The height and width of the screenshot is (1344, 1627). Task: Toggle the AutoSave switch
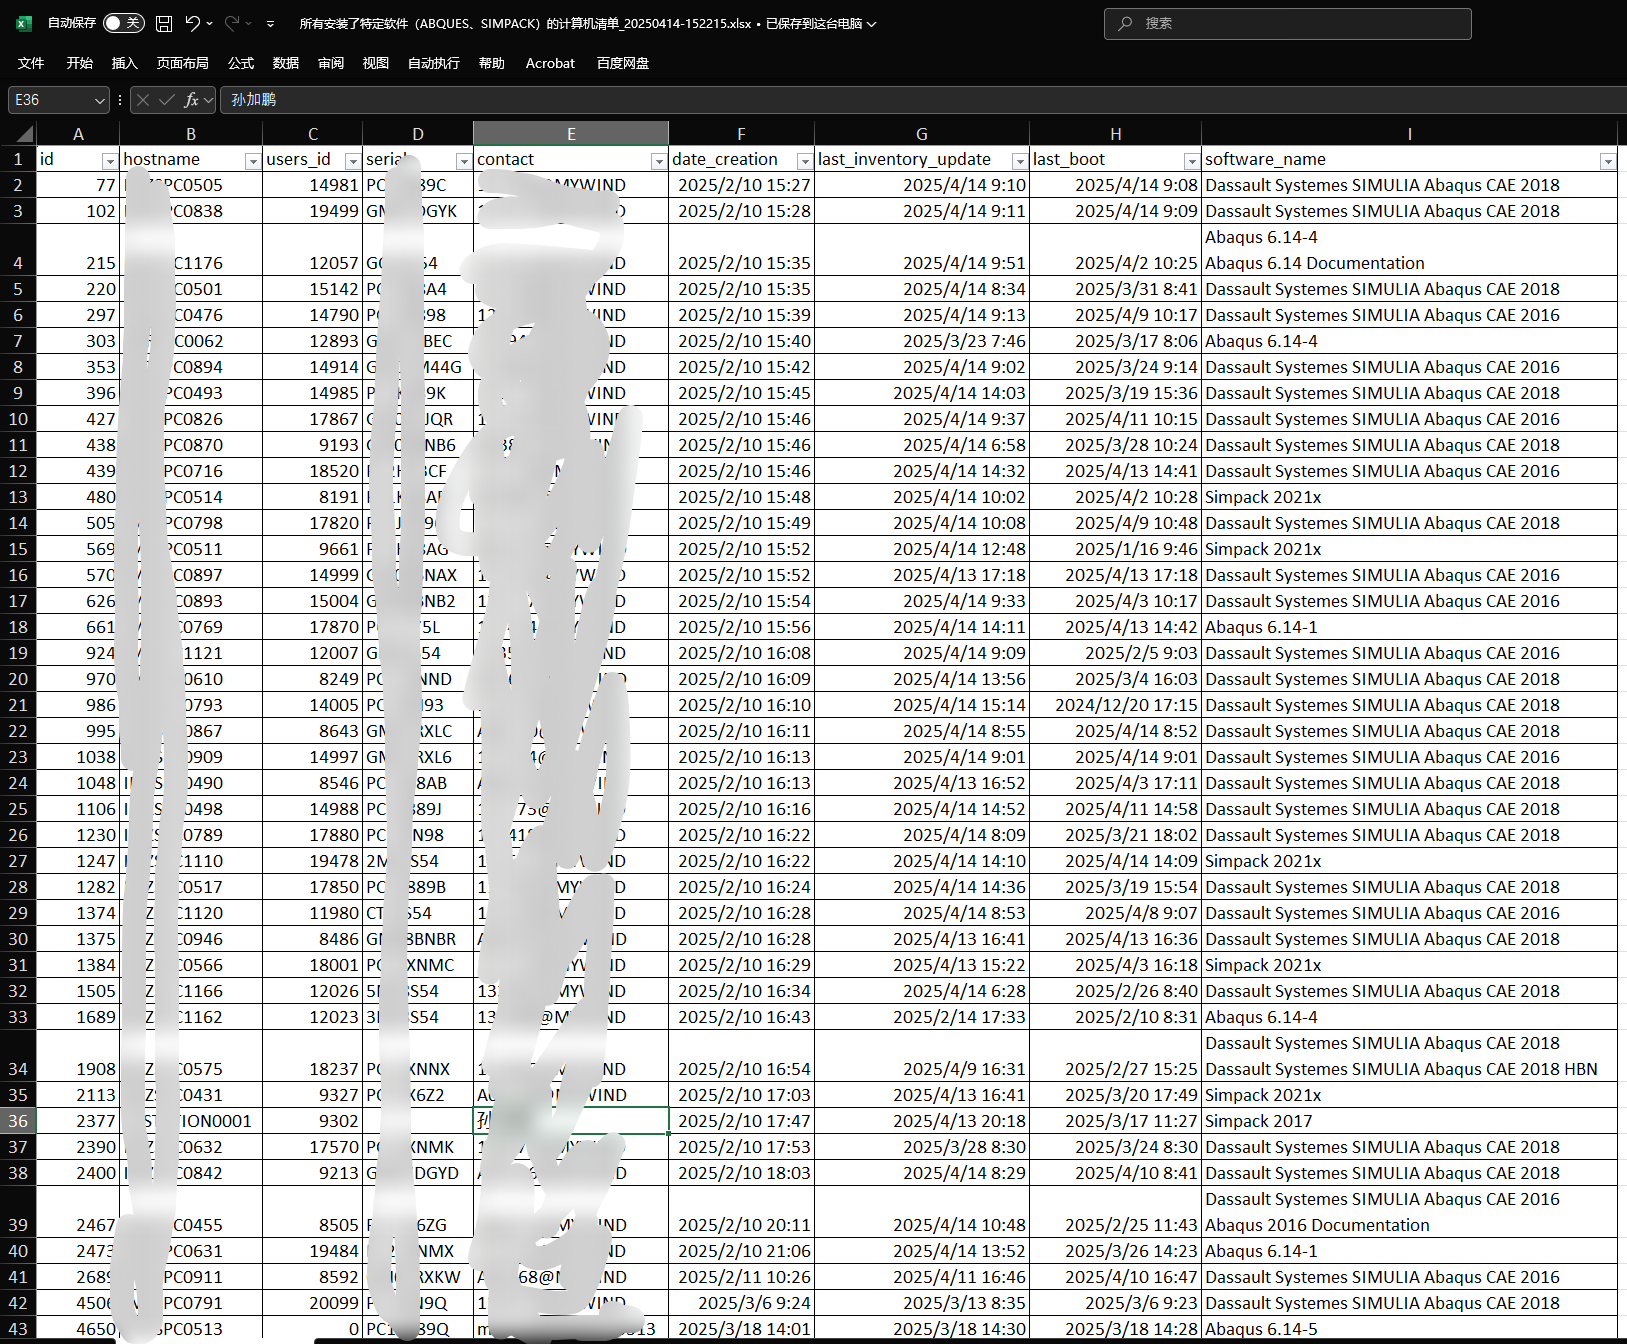pyautogui.click(x=123, y=23)
